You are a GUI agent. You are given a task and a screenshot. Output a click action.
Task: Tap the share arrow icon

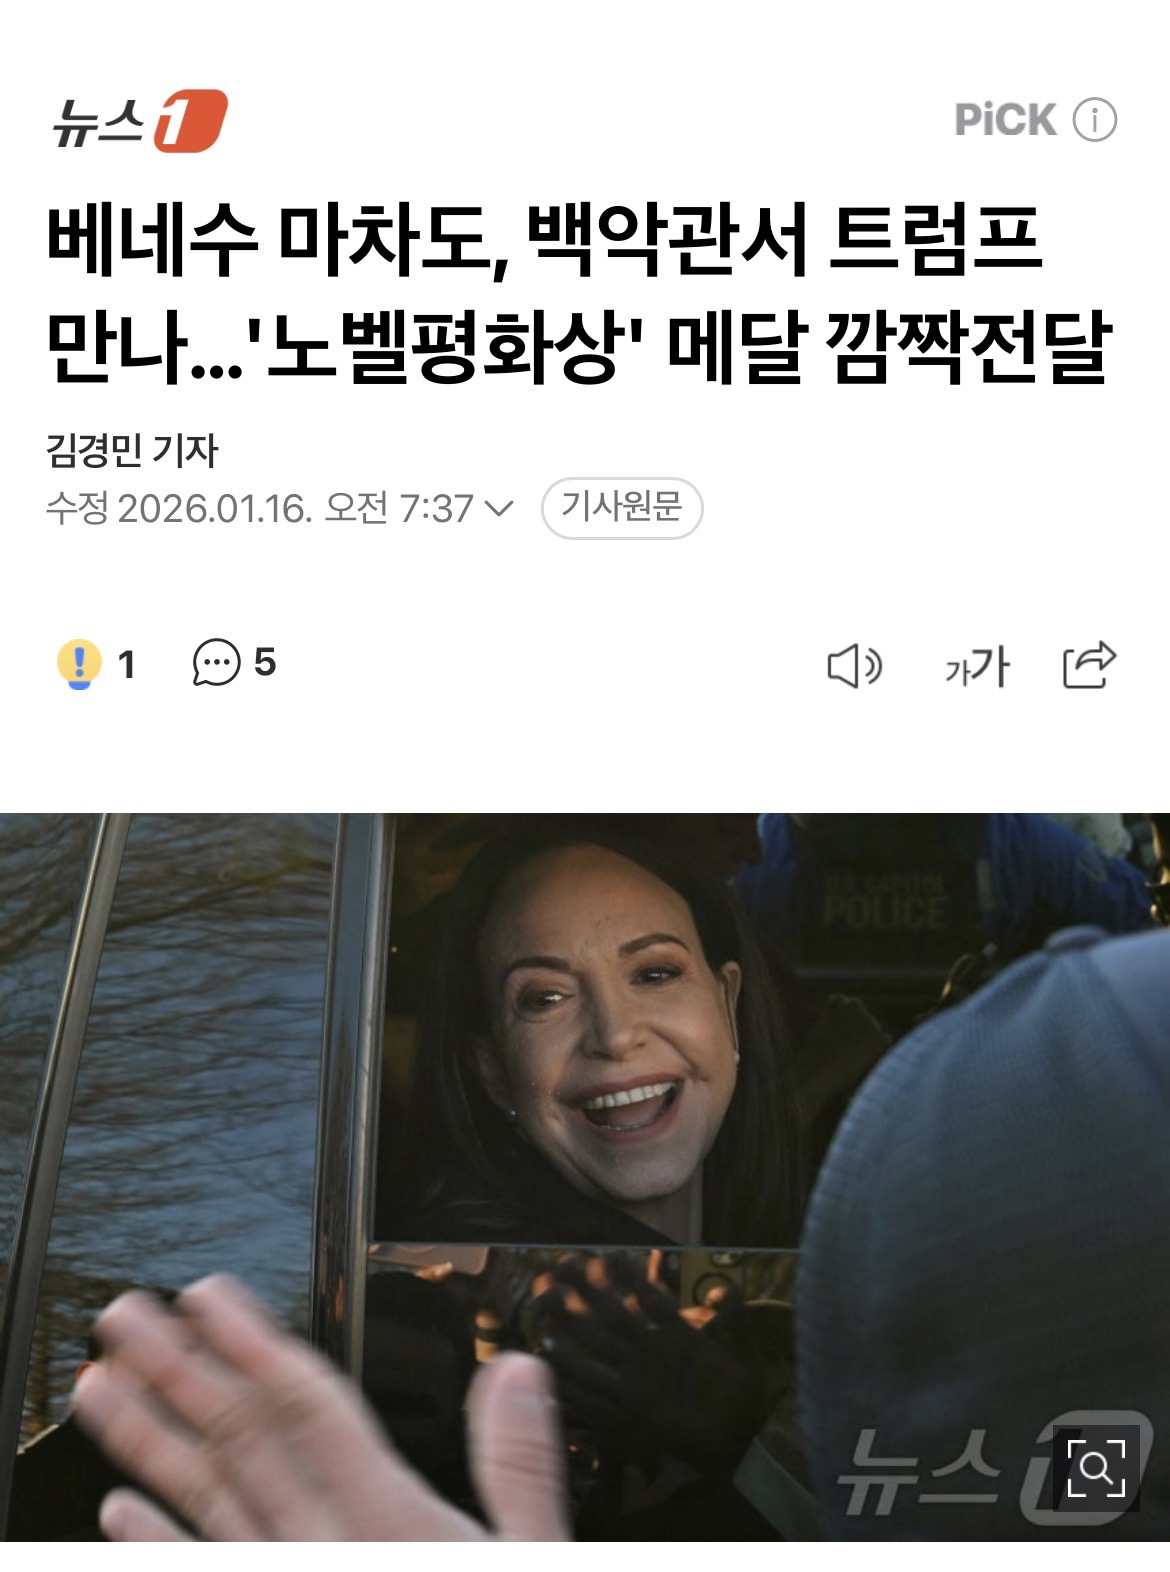pyautogui.click(x=1089, y=665)
